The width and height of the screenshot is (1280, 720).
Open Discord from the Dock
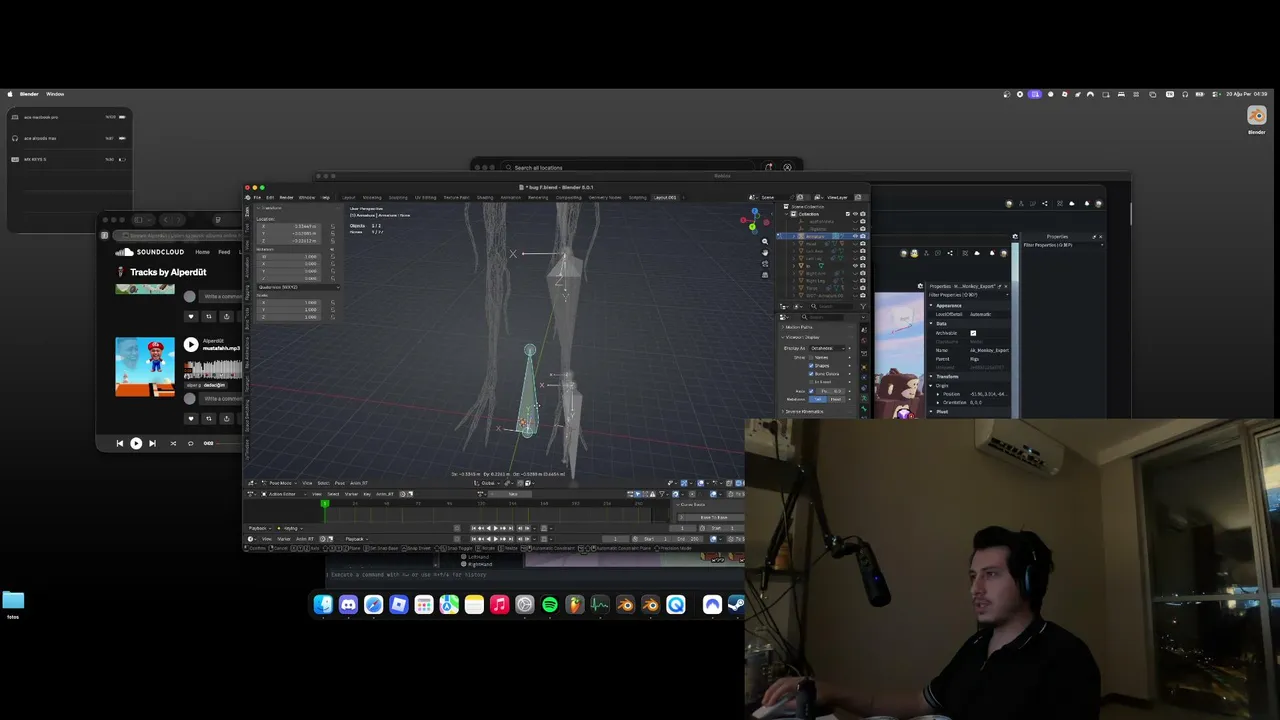tap(348, 604)
